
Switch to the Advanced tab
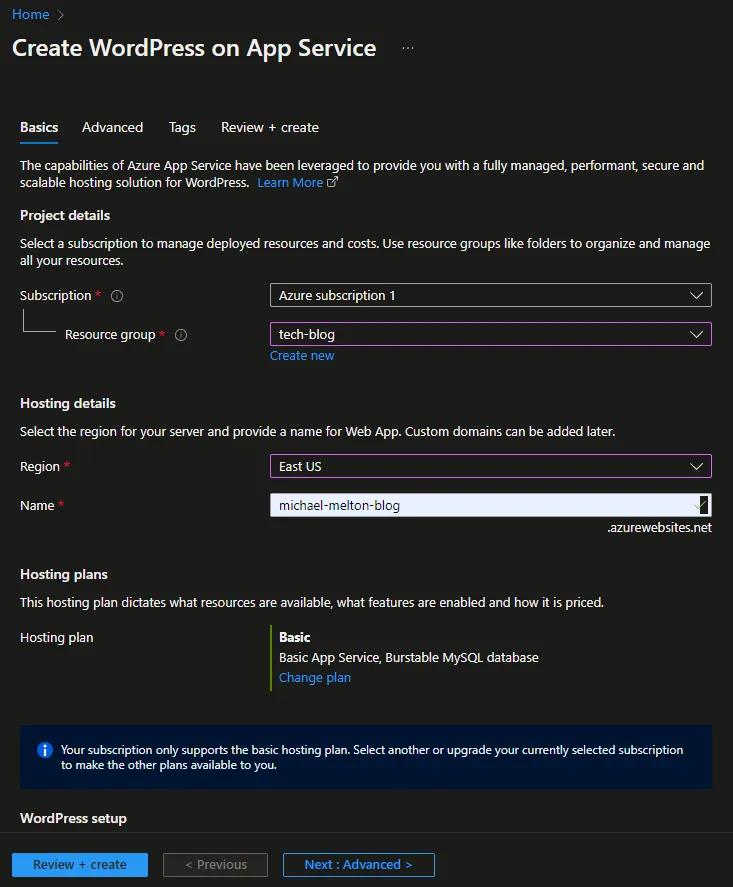[x=113, y=128]
